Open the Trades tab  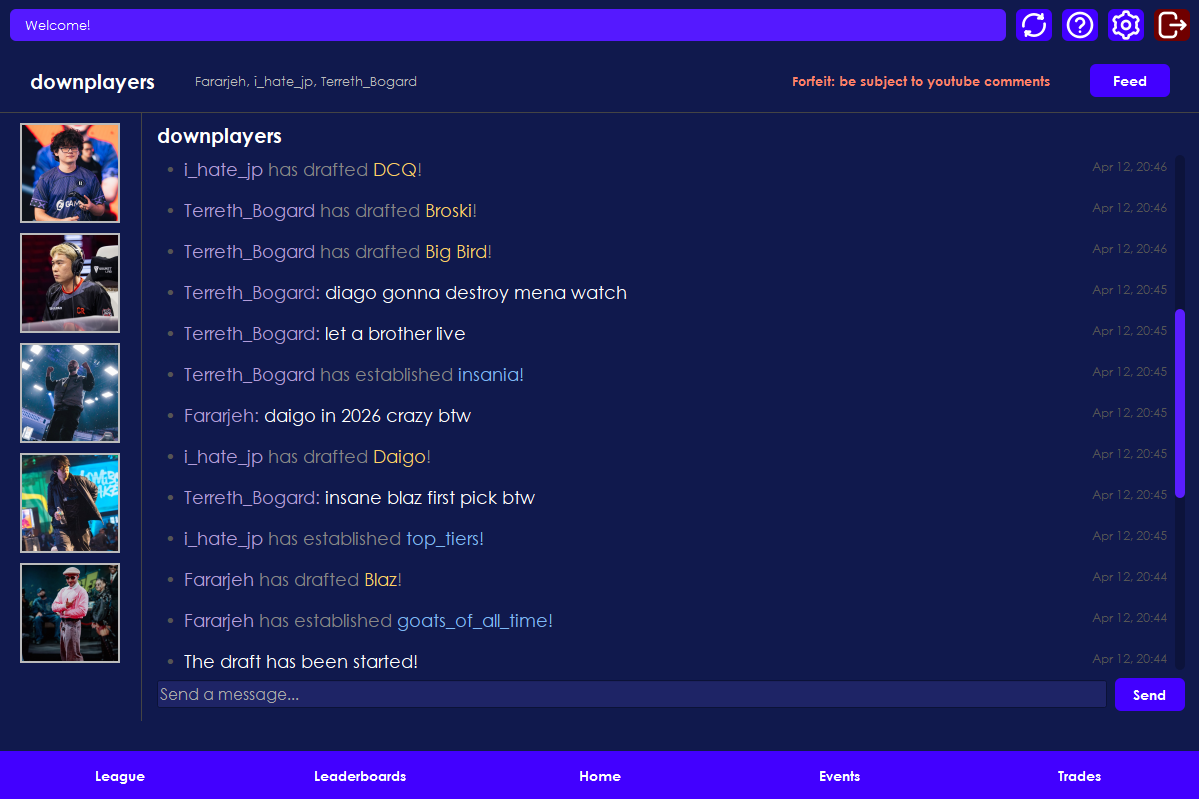click(1079, 776)
